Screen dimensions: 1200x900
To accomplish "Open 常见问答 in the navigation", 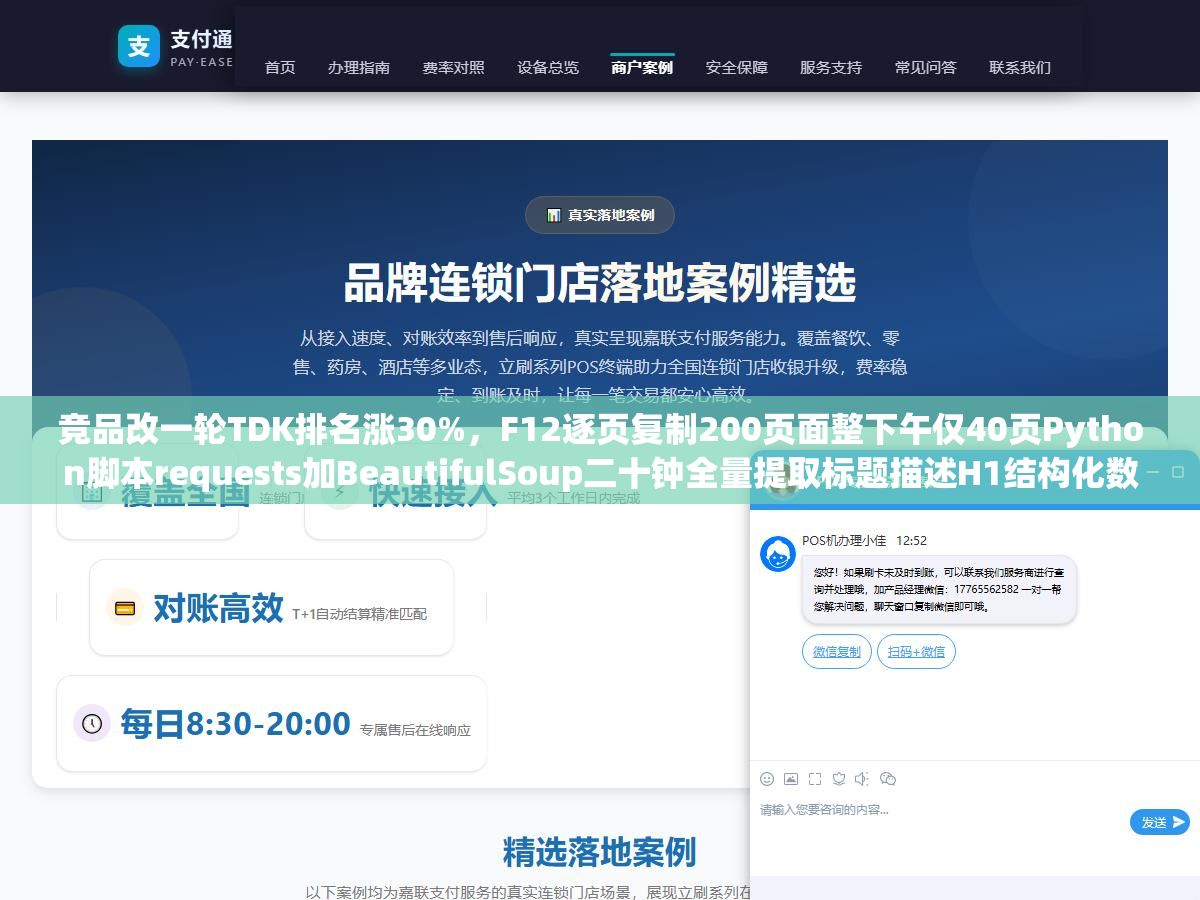I will point(926,67).
